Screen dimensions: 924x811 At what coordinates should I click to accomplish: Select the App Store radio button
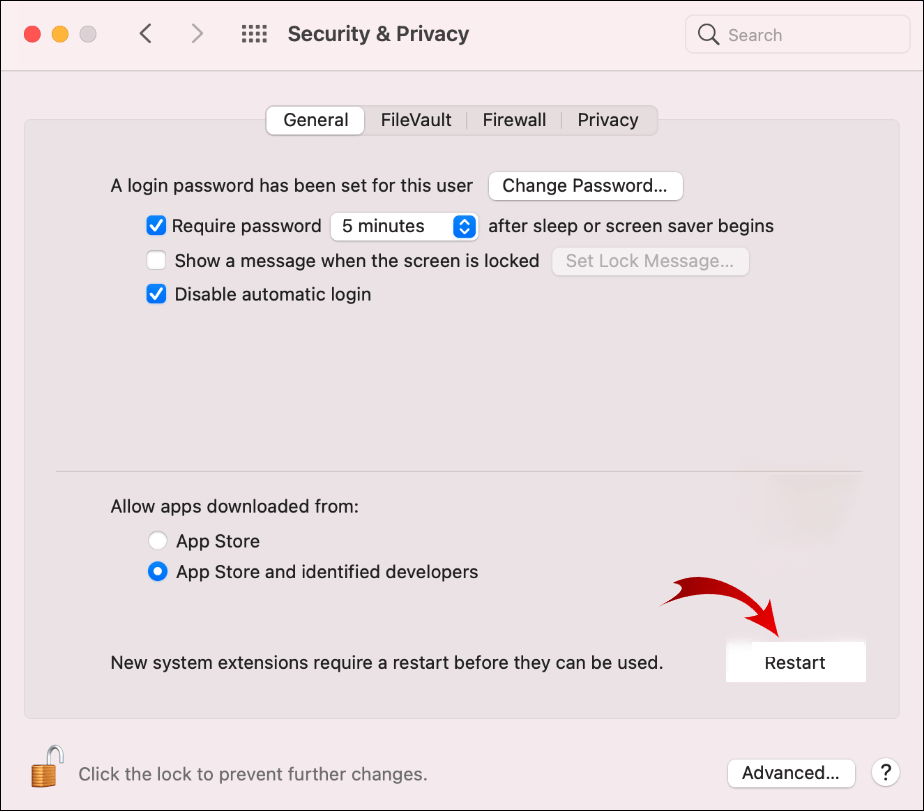click(157, 541)
